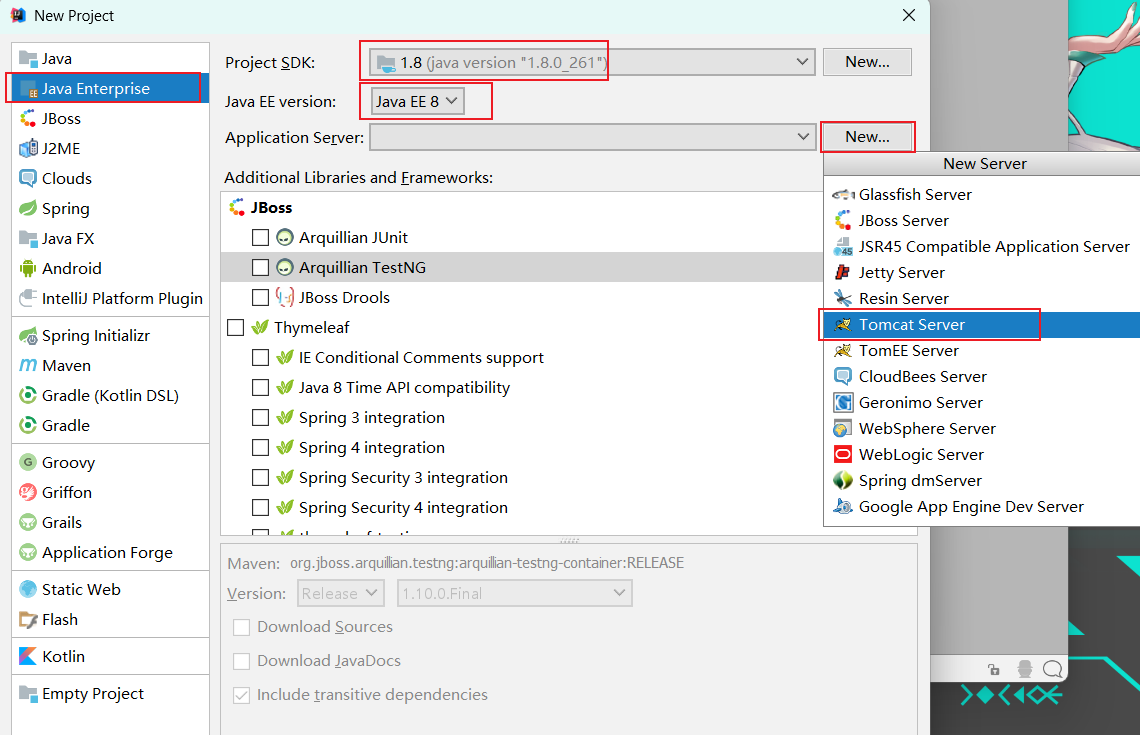Select the JBoss icon in project list

pyautogui.click(x=28, y=119)
